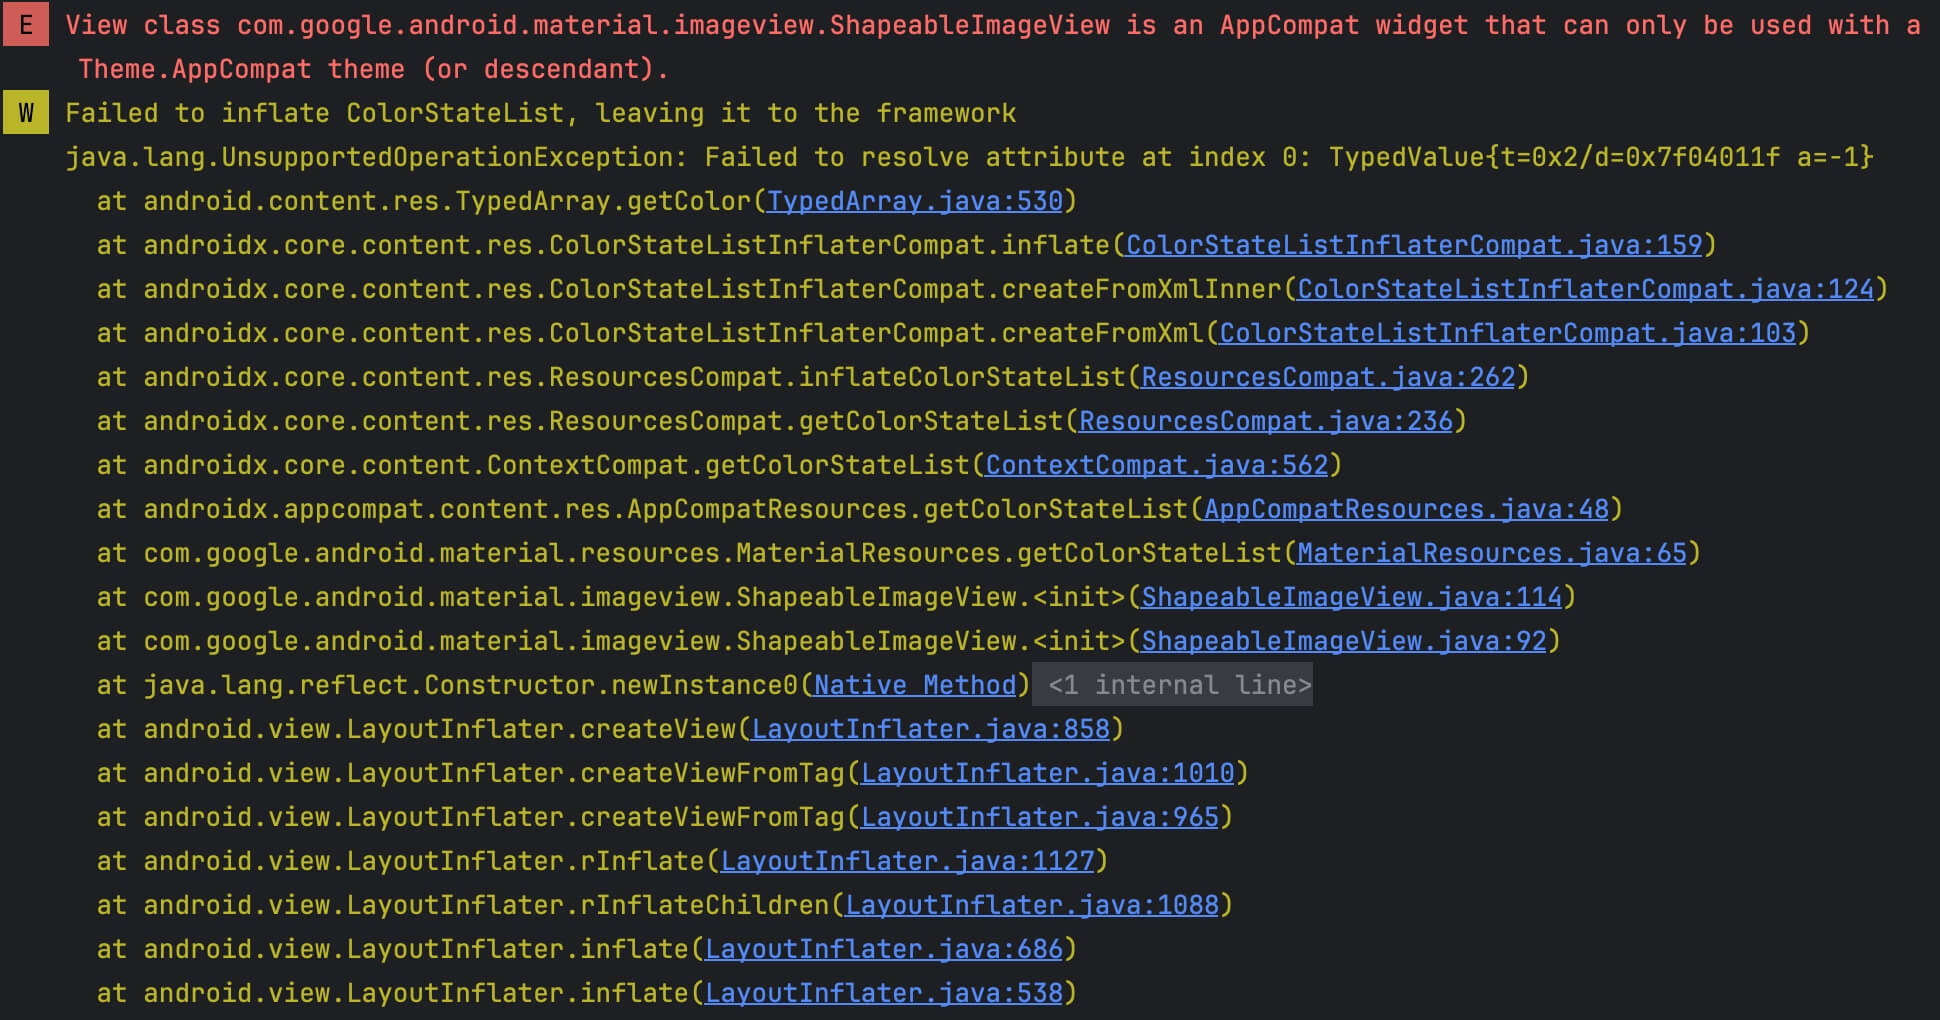Image resolution: width=1940 pixels, height=1020 pixels.
Task: Open the LayoutInflater.java:965 link
Action: (1040, 817)
